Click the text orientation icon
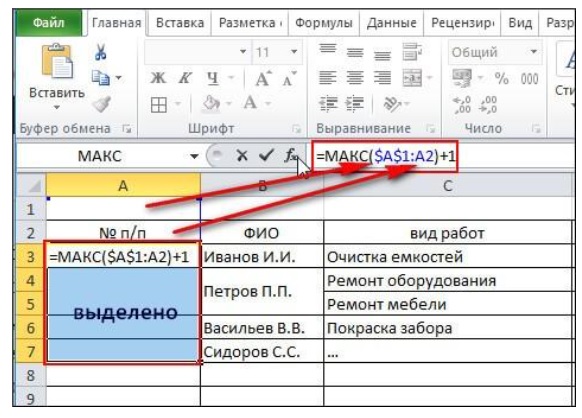 392,104
